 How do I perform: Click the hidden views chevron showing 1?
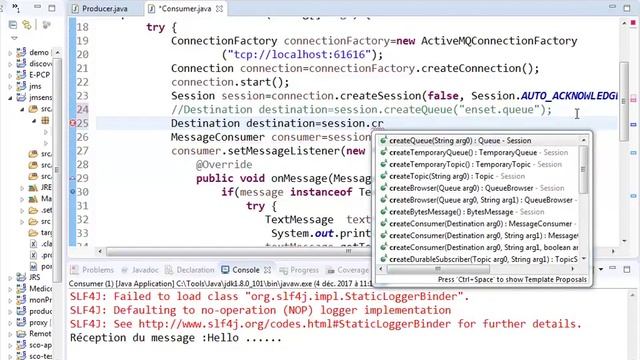pyautogui.click(x=16, y=8)
